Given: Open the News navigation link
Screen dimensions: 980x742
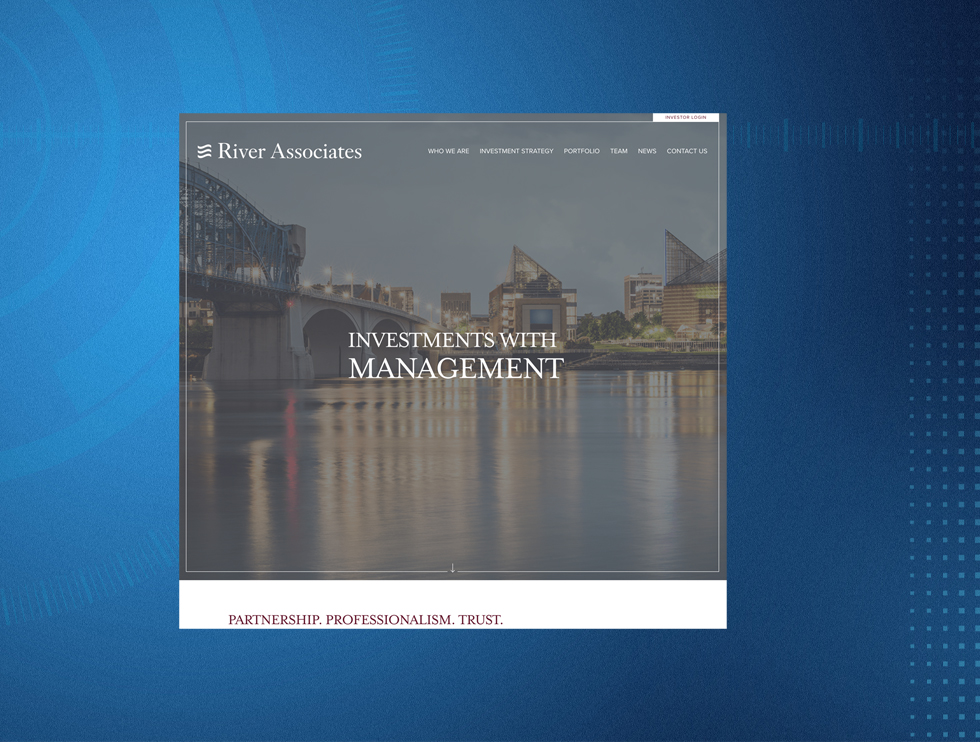Looking at the screenshot, I should [x=647, y=151].
